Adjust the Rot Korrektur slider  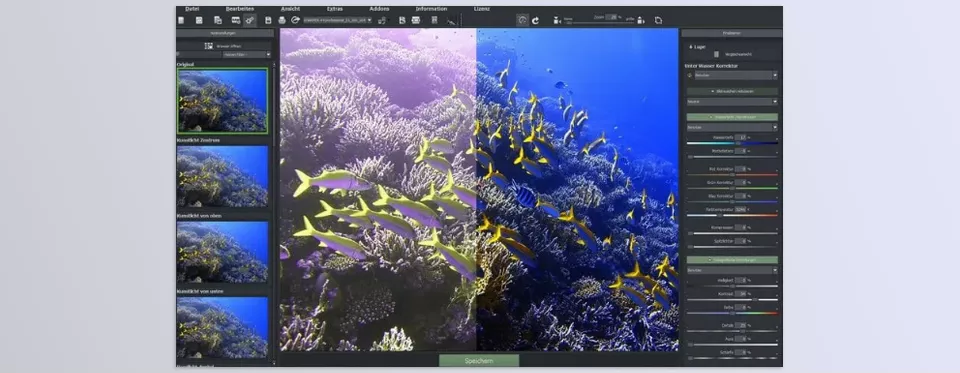[x=732, y=175]
